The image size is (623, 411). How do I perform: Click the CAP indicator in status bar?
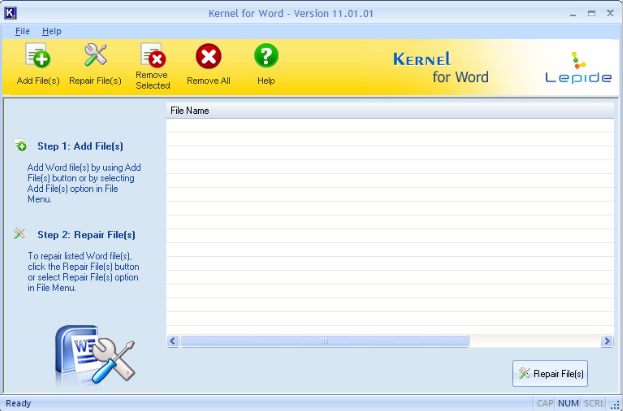click(545, 403)
